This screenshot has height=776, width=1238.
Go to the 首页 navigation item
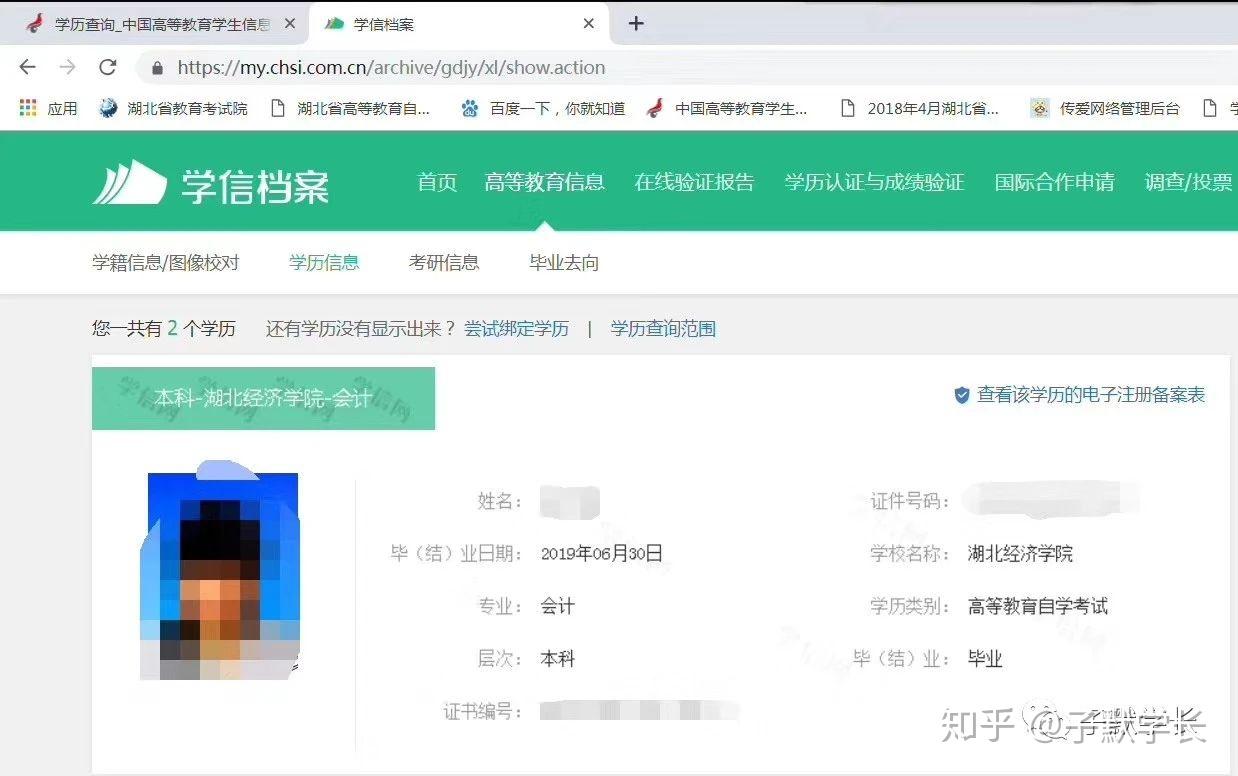pos(437,182)
